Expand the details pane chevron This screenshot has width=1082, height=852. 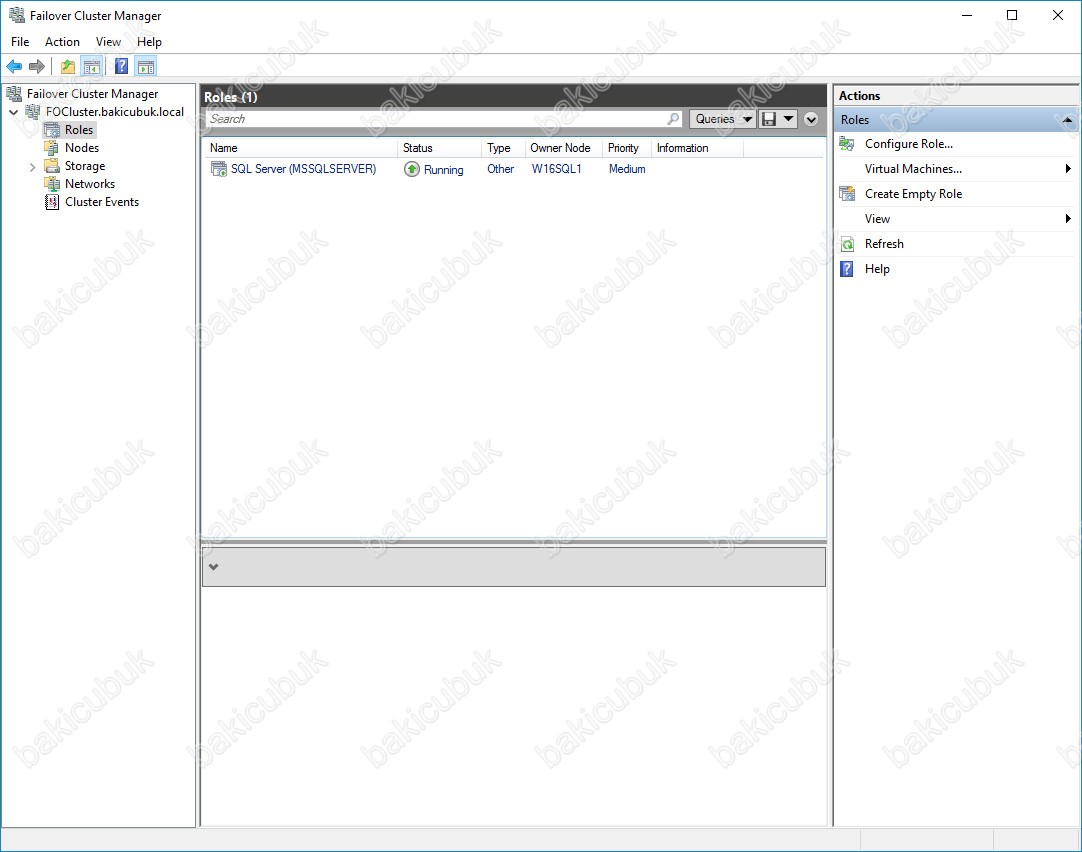coord(214,567)
